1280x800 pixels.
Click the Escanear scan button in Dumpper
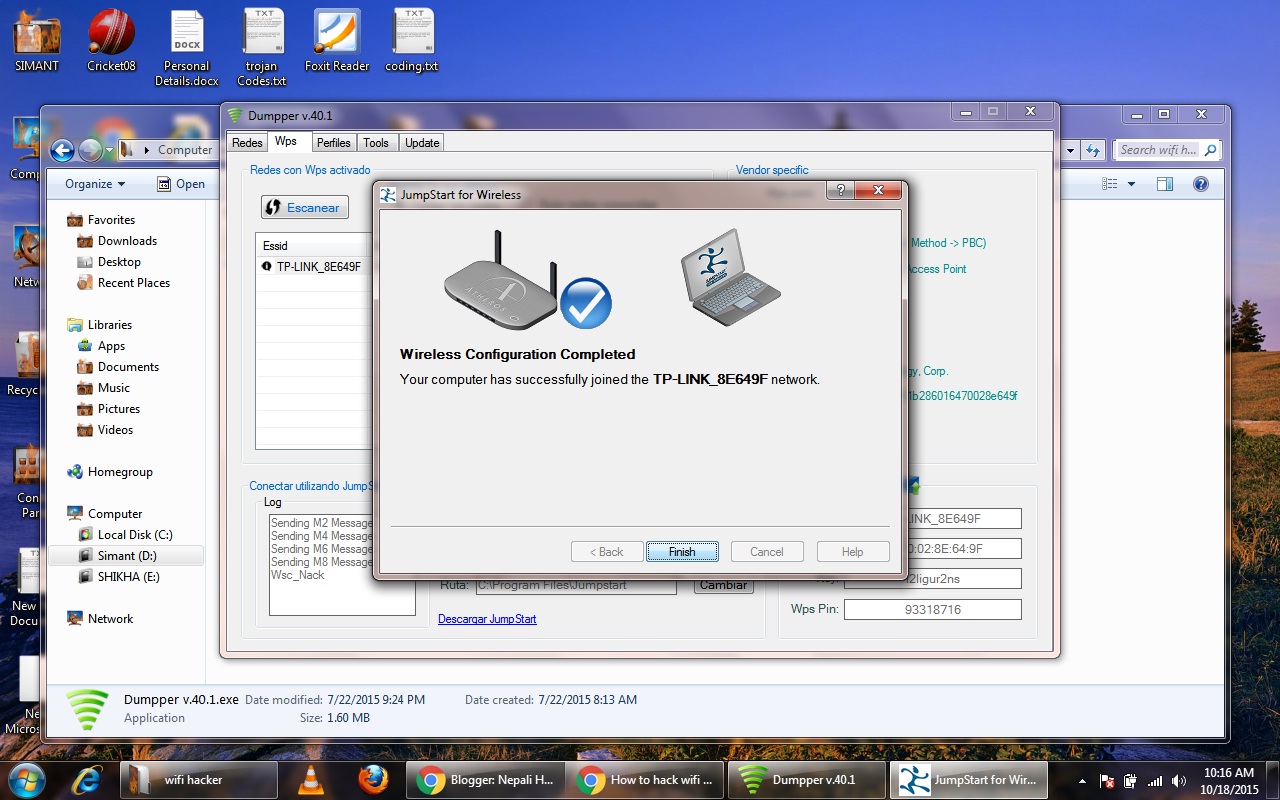click(x=305, y=207)
